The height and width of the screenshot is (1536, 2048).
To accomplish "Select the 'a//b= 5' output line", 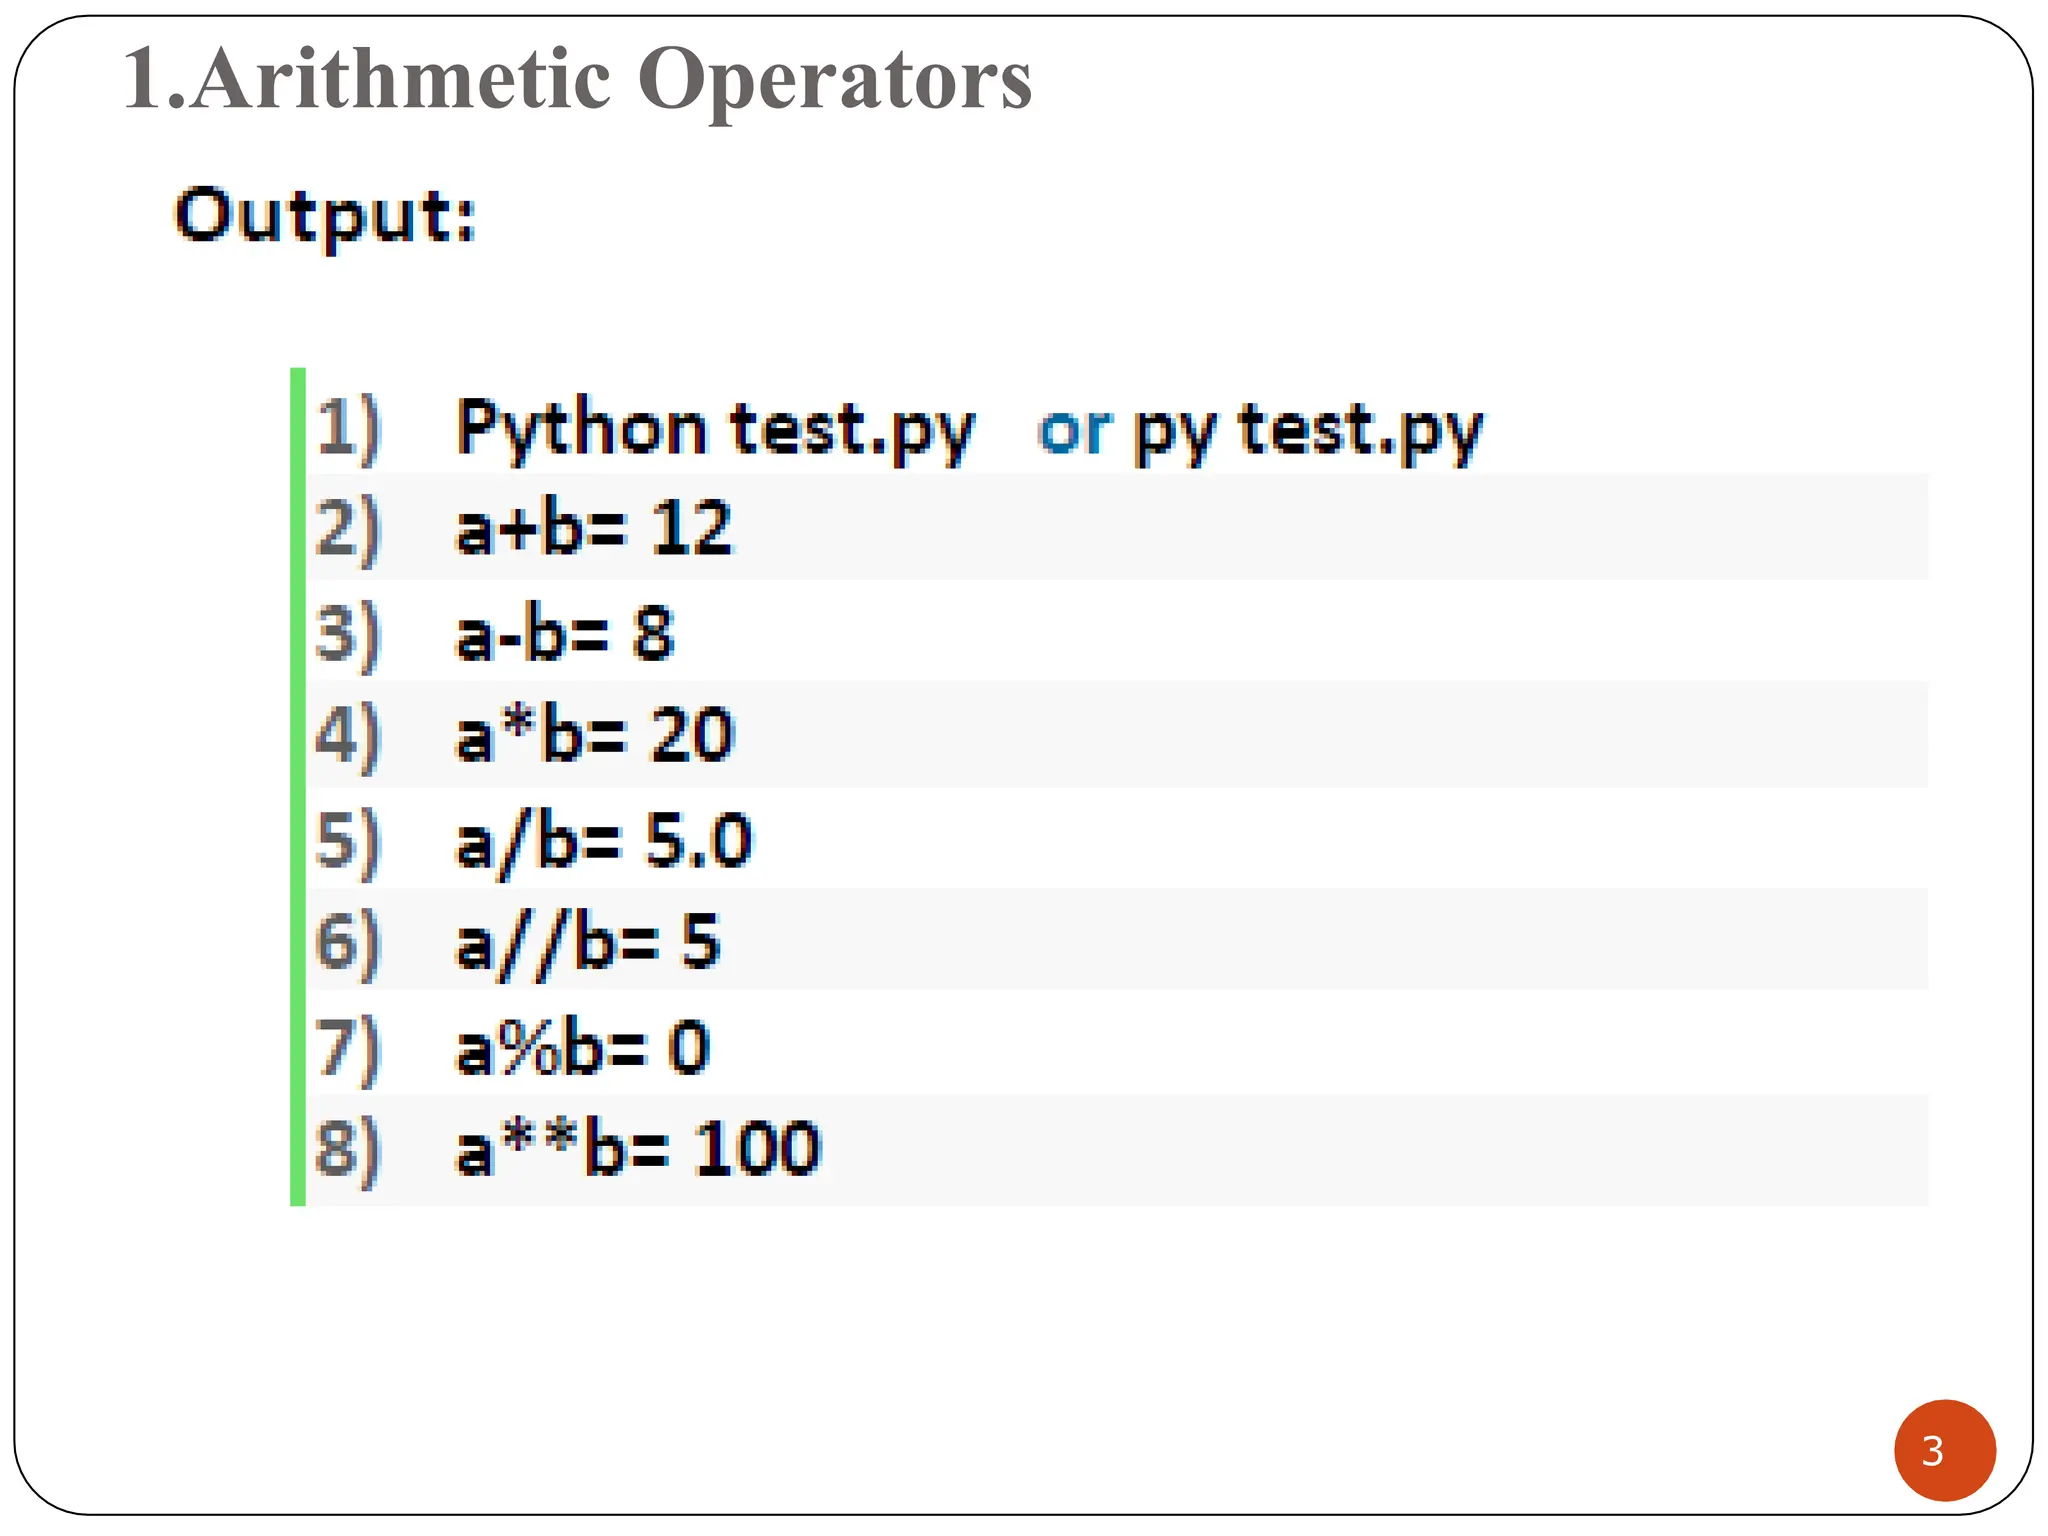I will pyautogui.click(x=587, y=943).
